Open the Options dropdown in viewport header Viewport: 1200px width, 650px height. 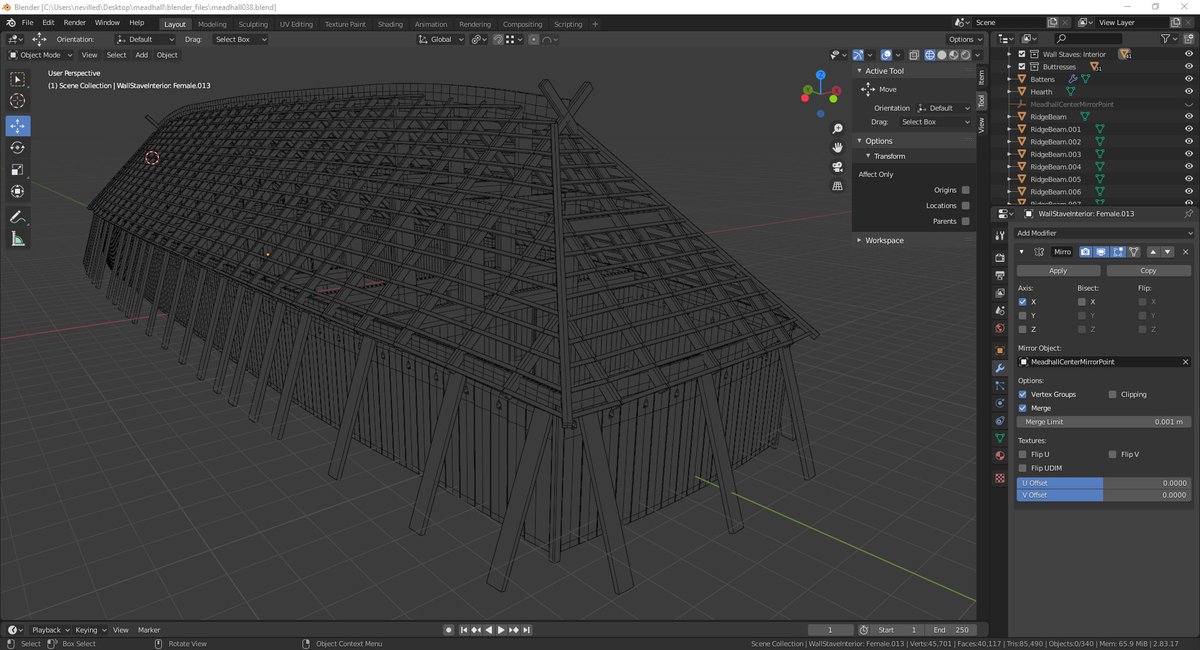point(964,39)
